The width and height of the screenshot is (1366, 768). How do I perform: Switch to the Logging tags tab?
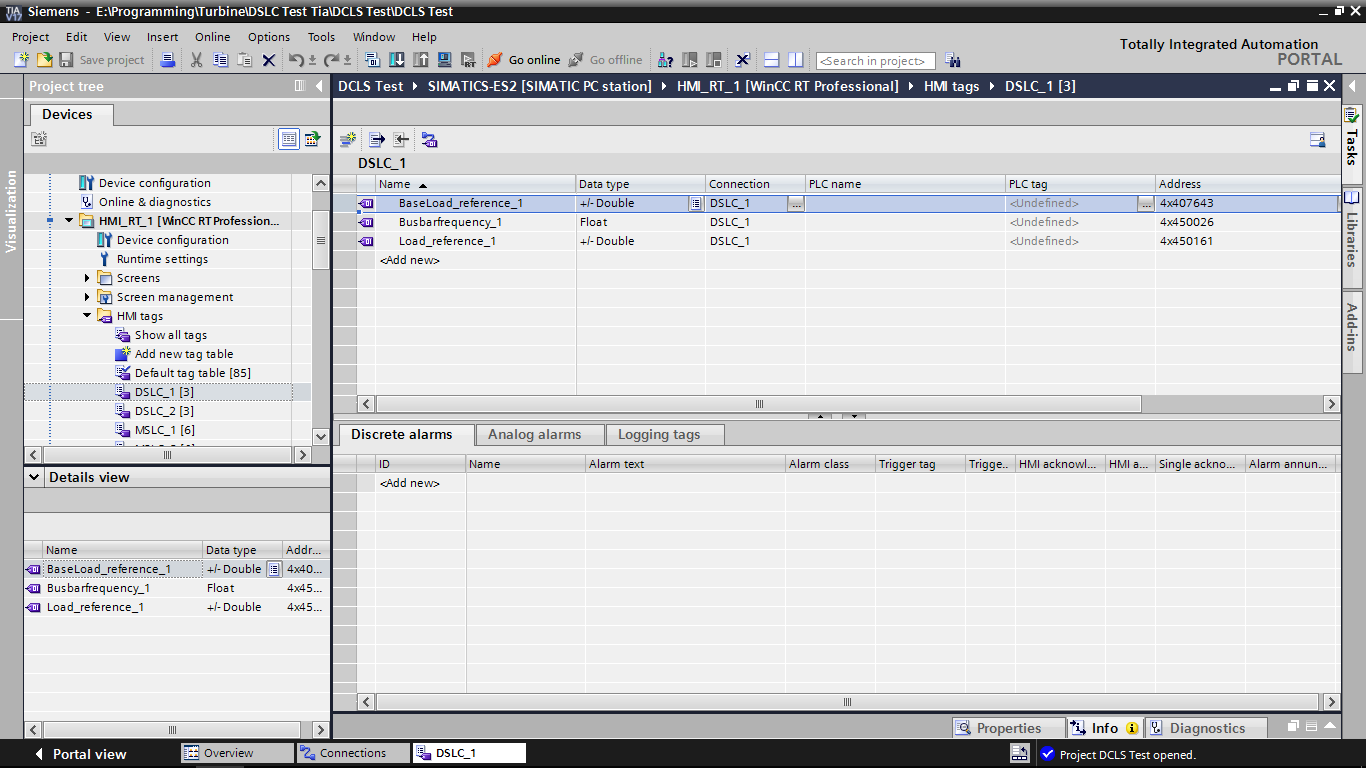[658, 435]
